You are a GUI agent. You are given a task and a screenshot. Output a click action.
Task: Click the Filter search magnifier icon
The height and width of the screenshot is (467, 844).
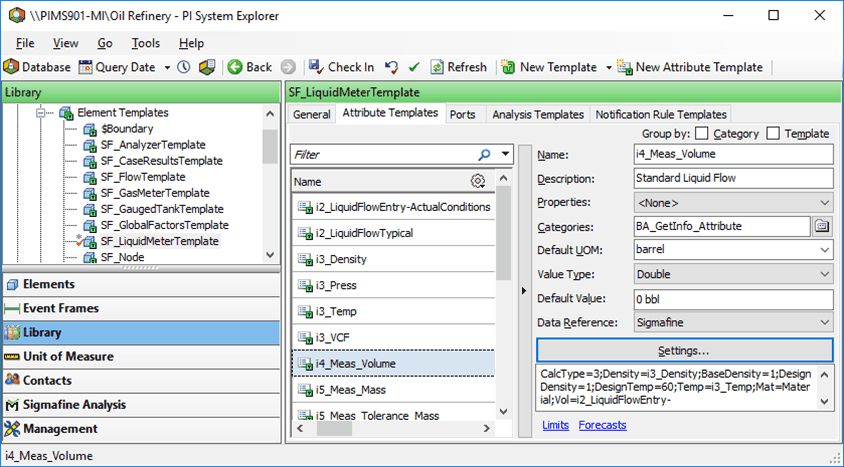[x=484, y=155]
